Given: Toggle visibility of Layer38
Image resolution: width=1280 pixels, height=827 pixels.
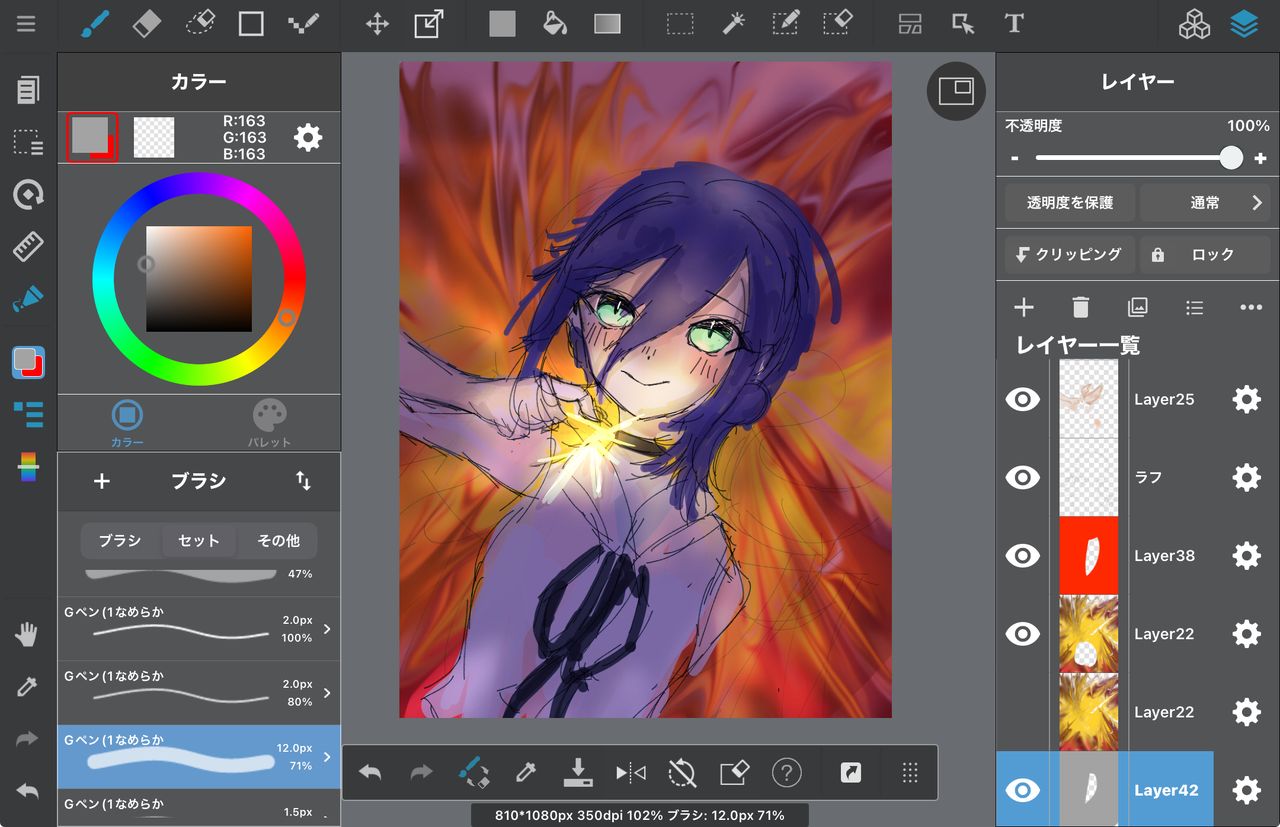Looking at the screenshot, I should point(1022,556).
